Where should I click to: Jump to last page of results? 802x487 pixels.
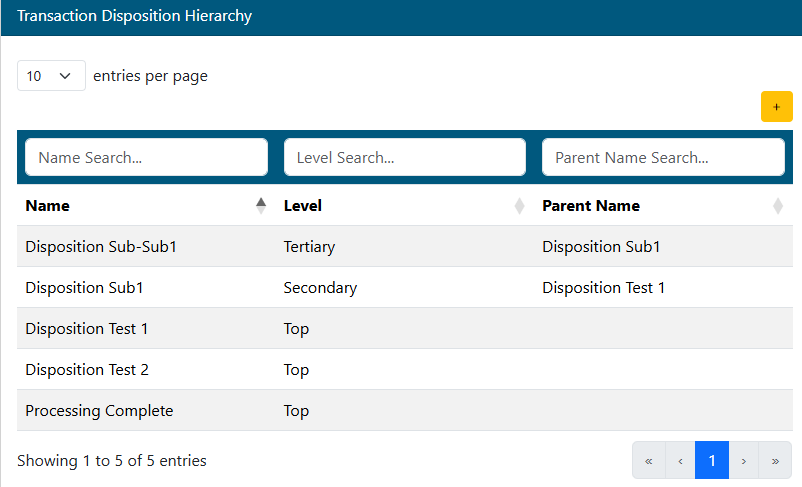tap(775, 461)
